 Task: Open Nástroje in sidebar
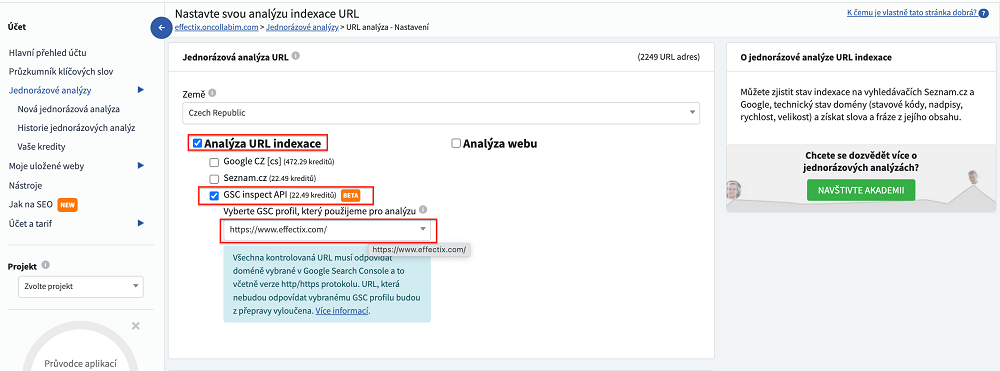[x=26, y=186]
